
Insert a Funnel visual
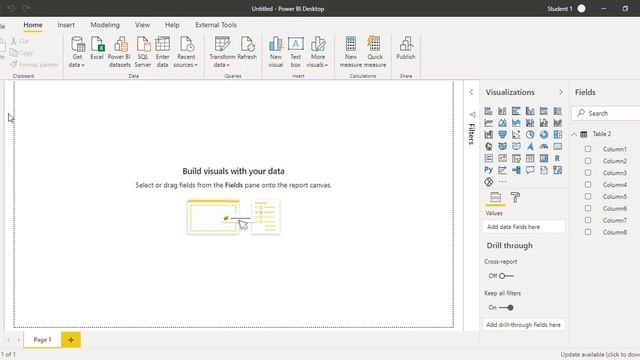point(502,134)
